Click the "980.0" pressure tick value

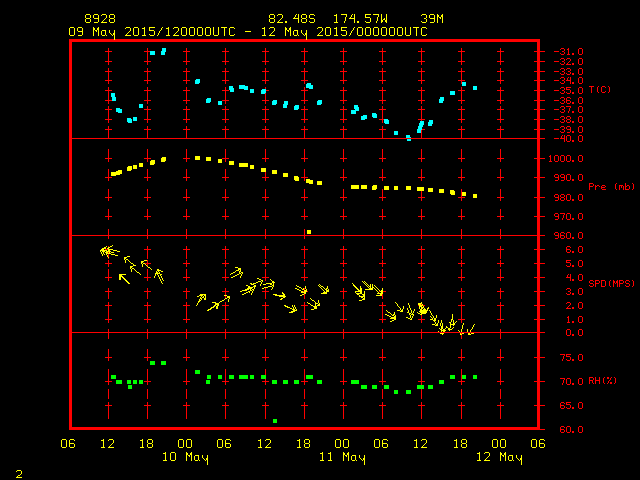[569, 198]
